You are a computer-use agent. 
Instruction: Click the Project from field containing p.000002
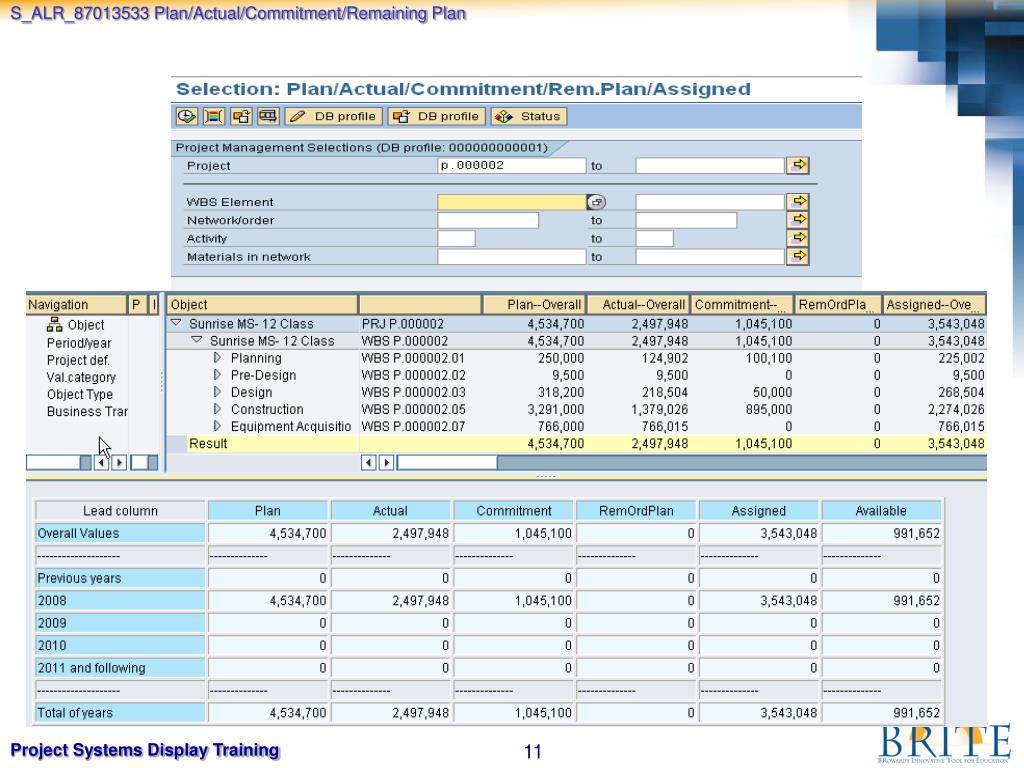point(511,166)
